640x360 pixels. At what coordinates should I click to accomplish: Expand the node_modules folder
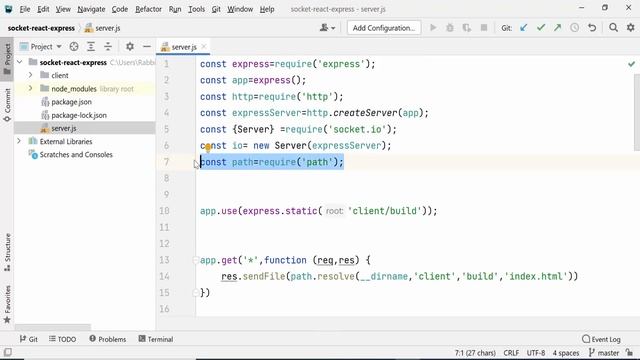(30, 88)
